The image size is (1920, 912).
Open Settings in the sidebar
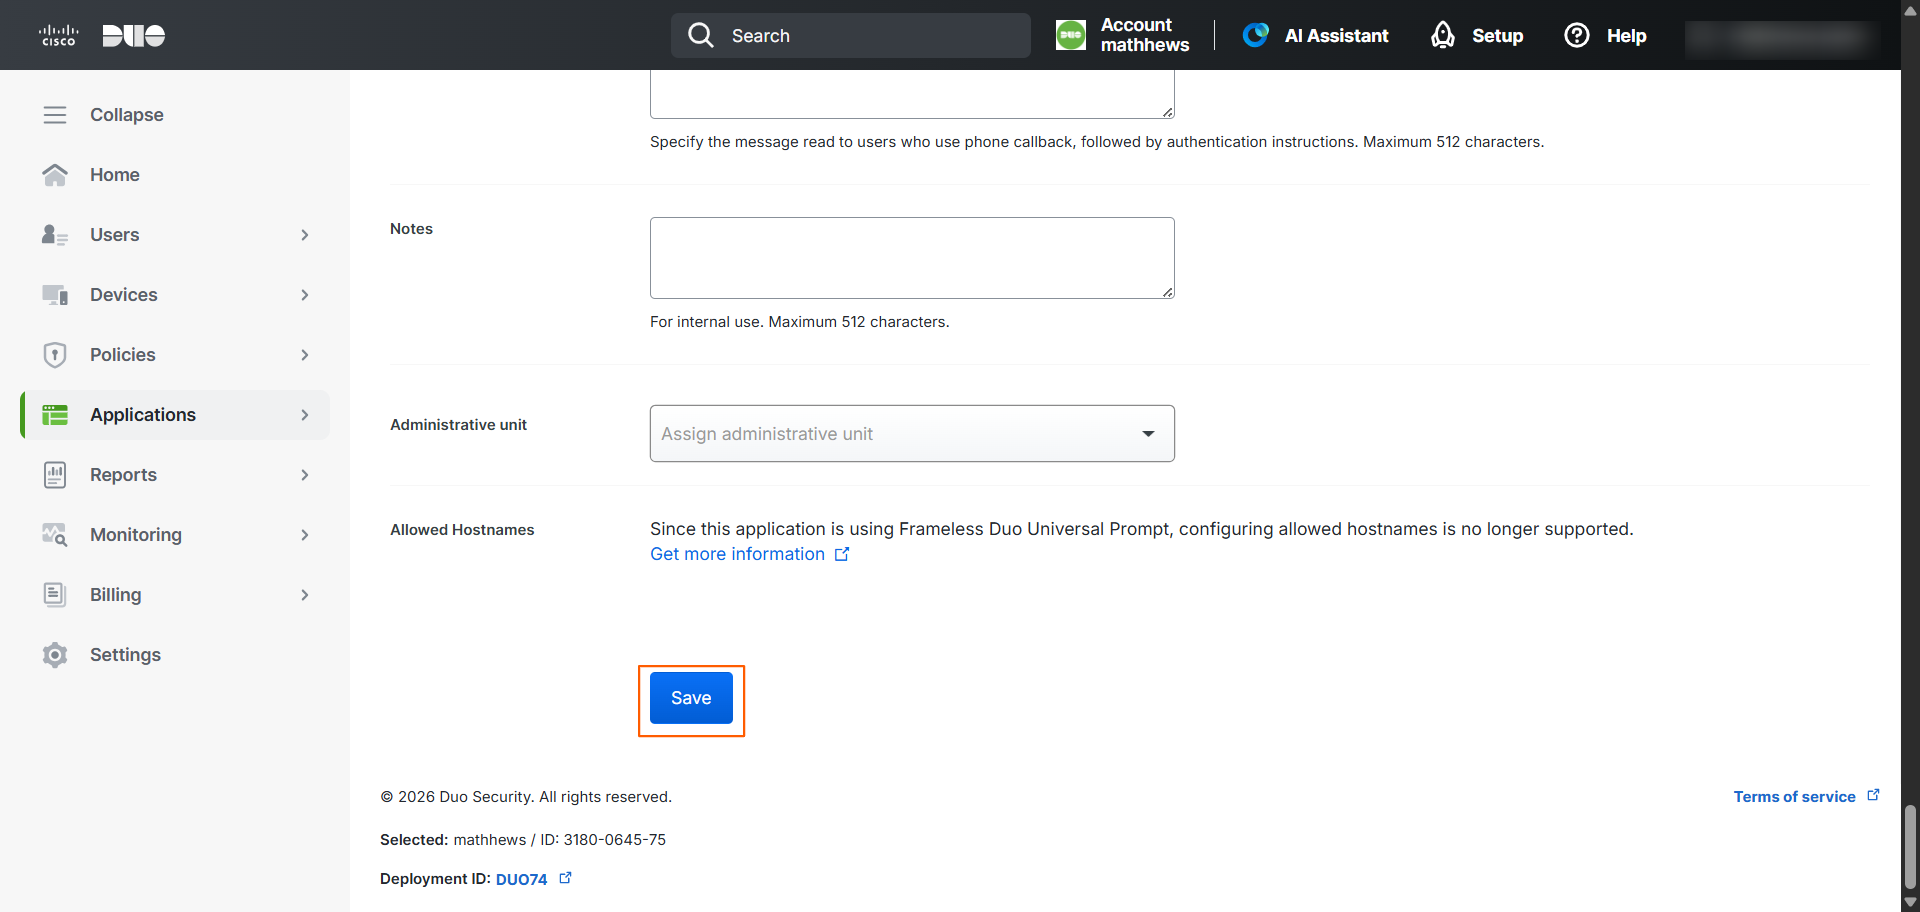pyautogui.click(x=125, y=655)
